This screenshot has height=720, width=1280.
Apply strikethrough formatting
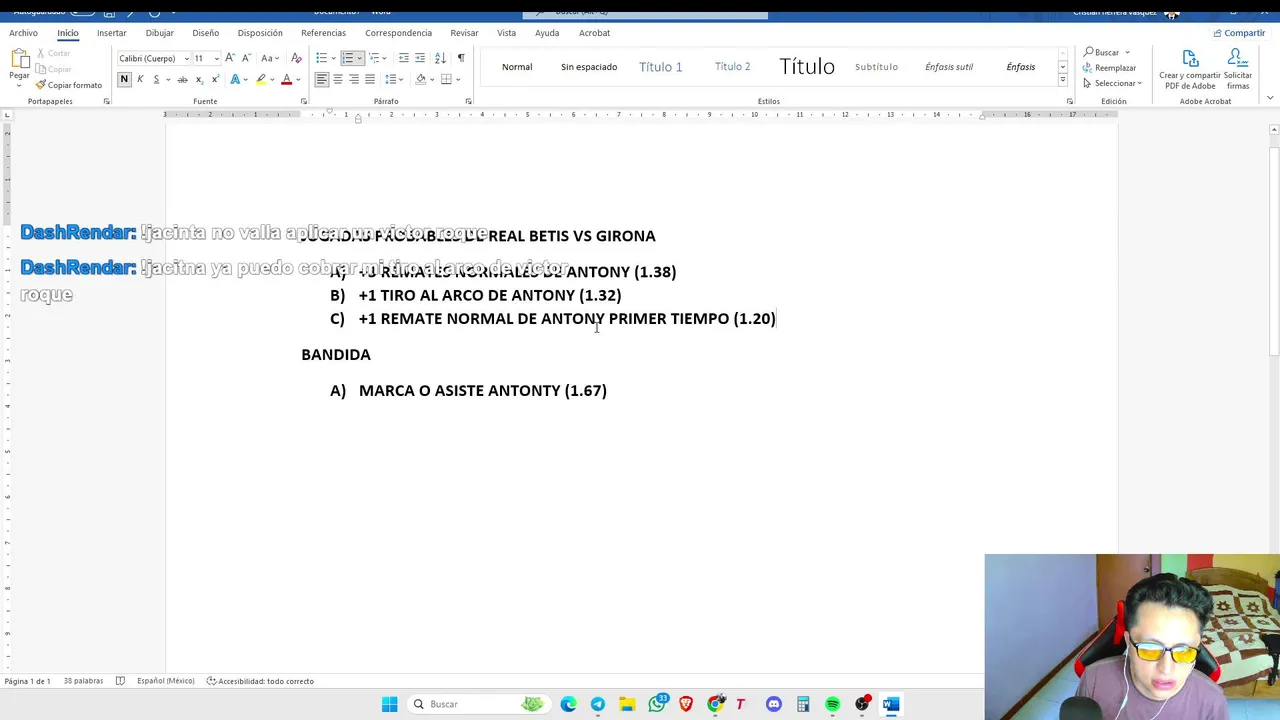click(182, 79)
